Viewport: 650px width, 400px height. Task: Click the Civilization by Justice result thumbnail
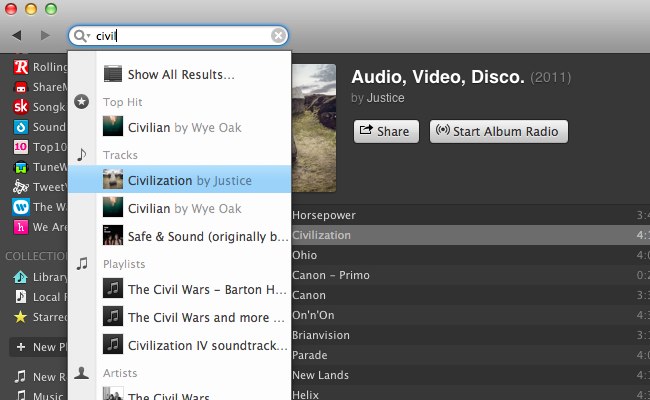[x=113, y=179]
